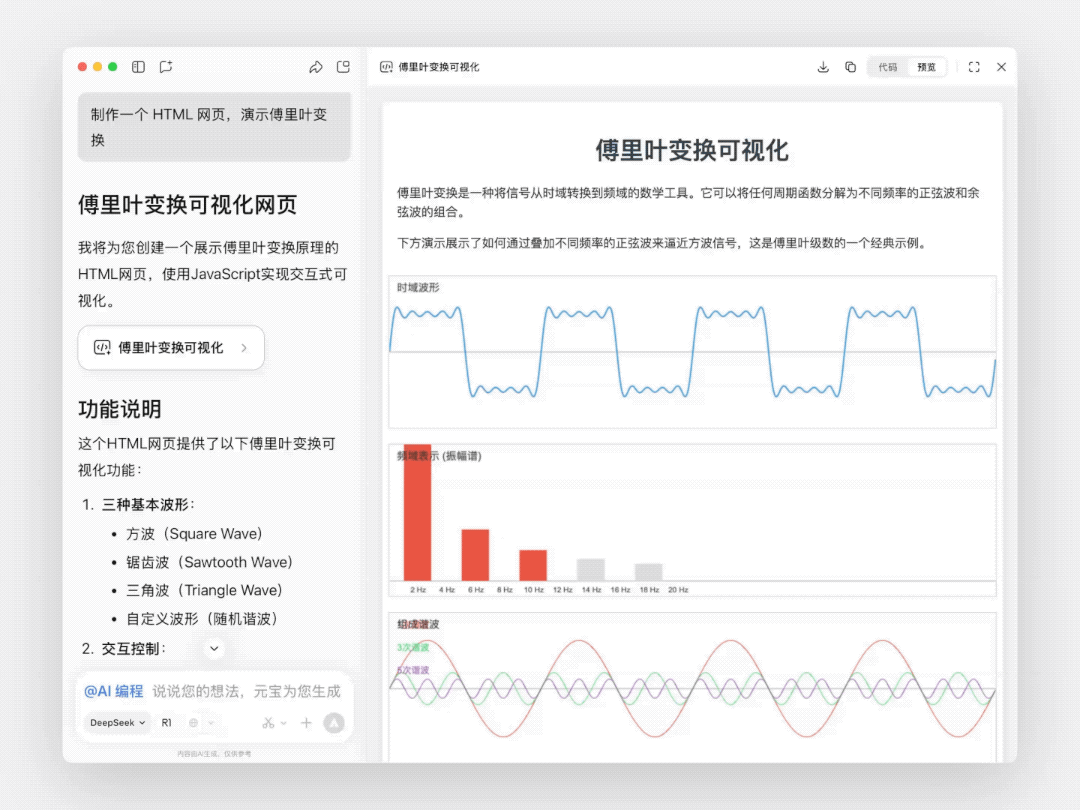Click the @AI 编程 link
The width and height of the screenshot is (1080, 810).
click(x=114, y=691)
